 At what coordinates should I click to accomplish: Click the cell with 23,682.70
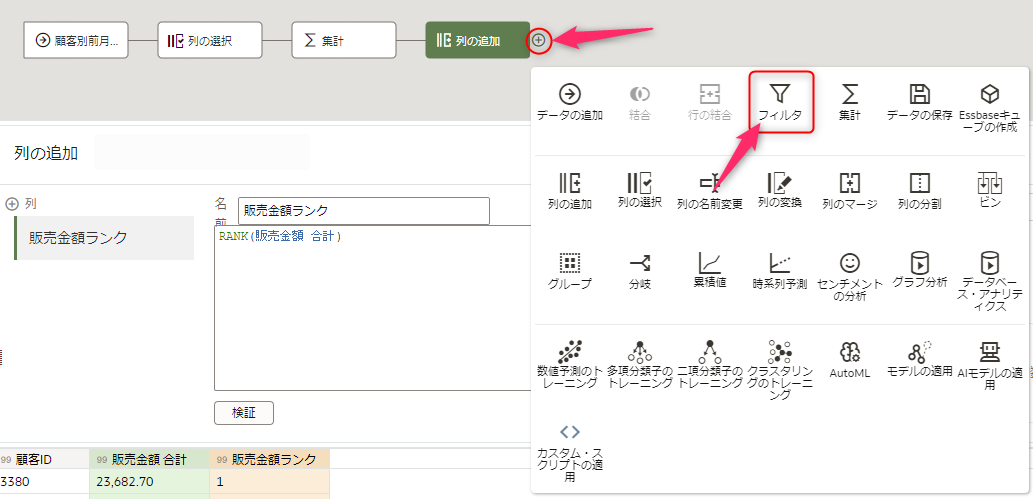(x=150, y=482)
